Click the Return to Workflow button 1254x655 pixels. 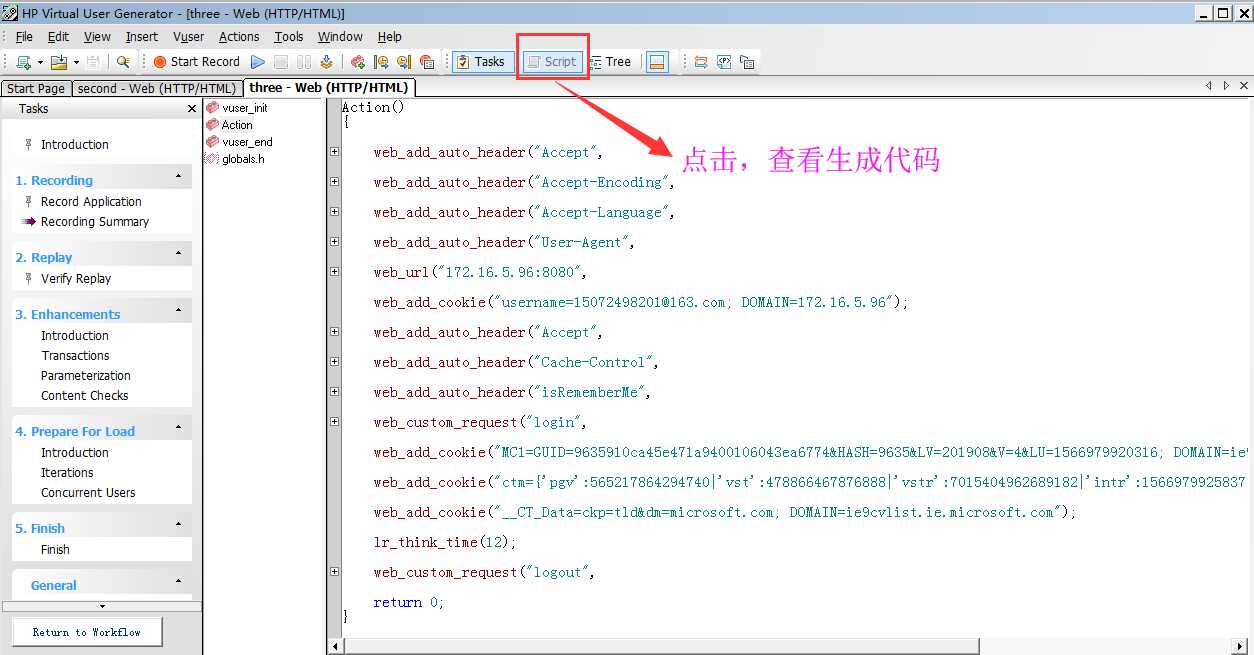click(x=87, y=632)
